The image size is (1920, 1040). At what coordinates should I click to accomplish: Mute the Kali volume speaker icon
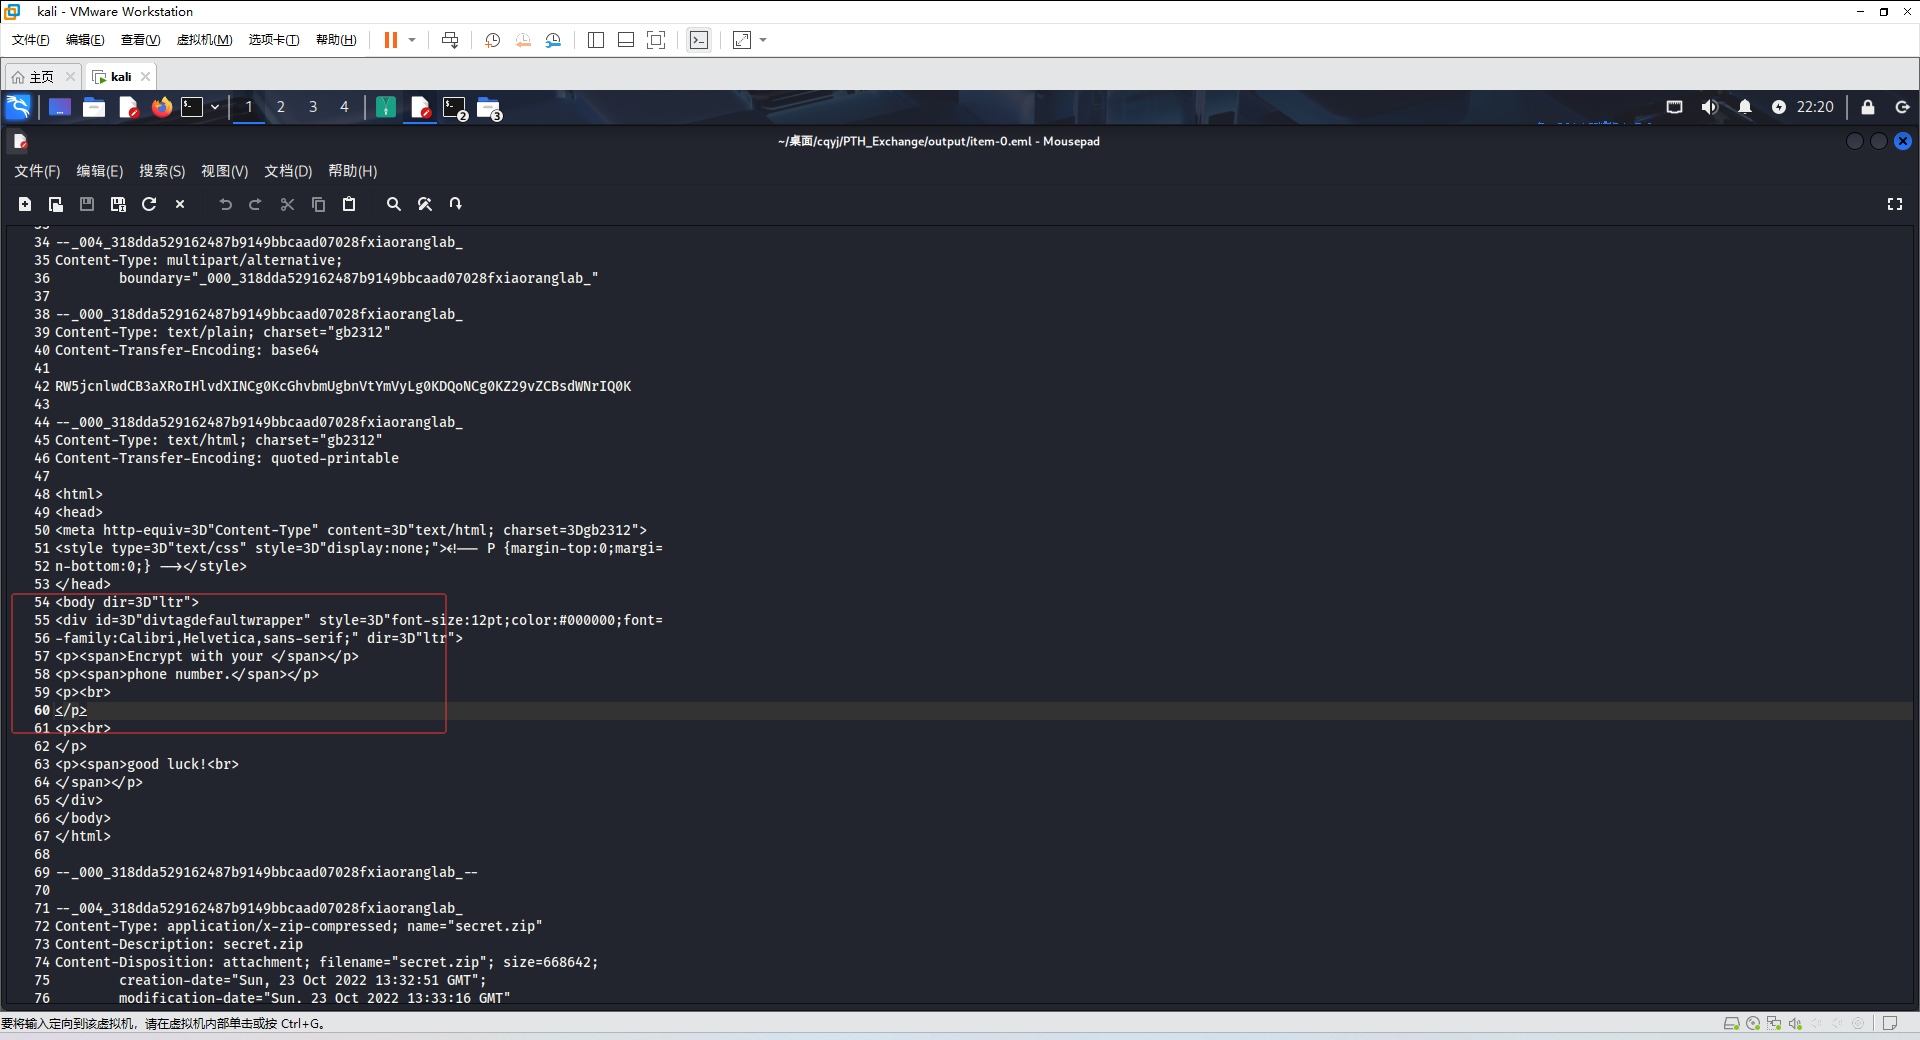pyautogui.click(x=1709, y=107)
